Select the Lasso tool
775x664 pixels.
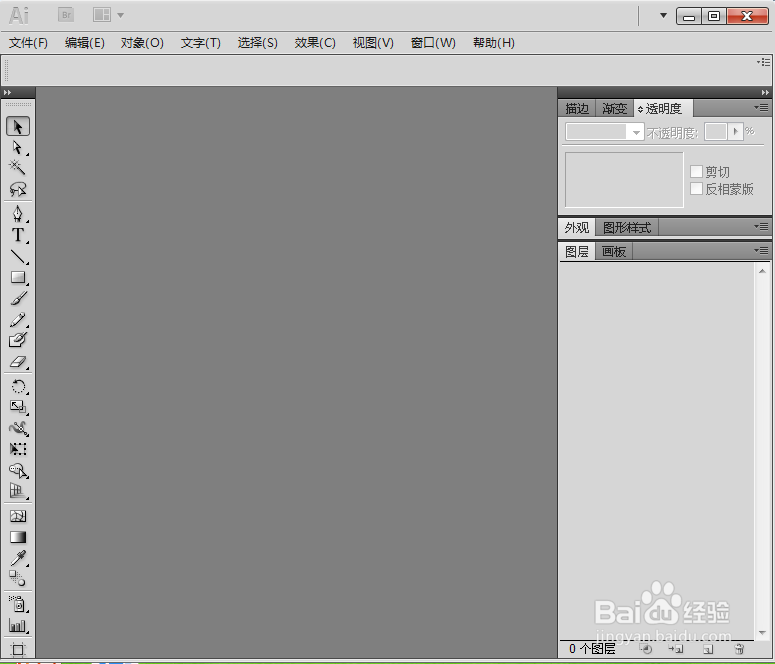coord(18,189)
